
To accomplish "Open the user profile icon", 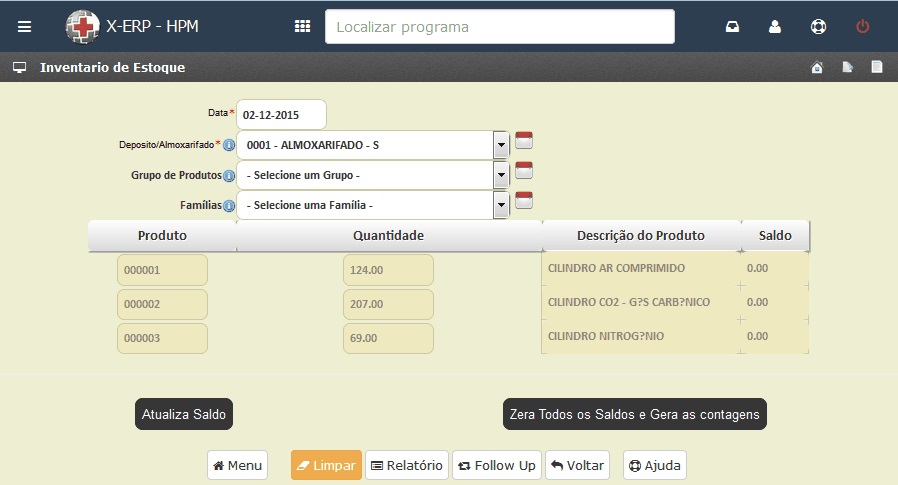I will coord(775,26).
